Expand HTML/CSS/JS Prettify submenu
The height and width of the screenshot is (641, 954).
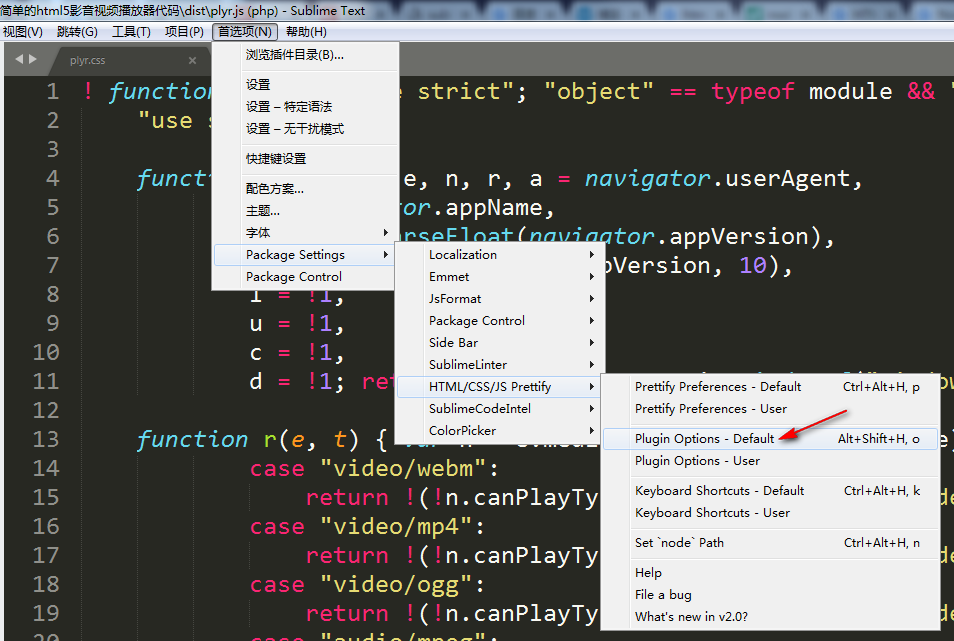coord(499,386)
